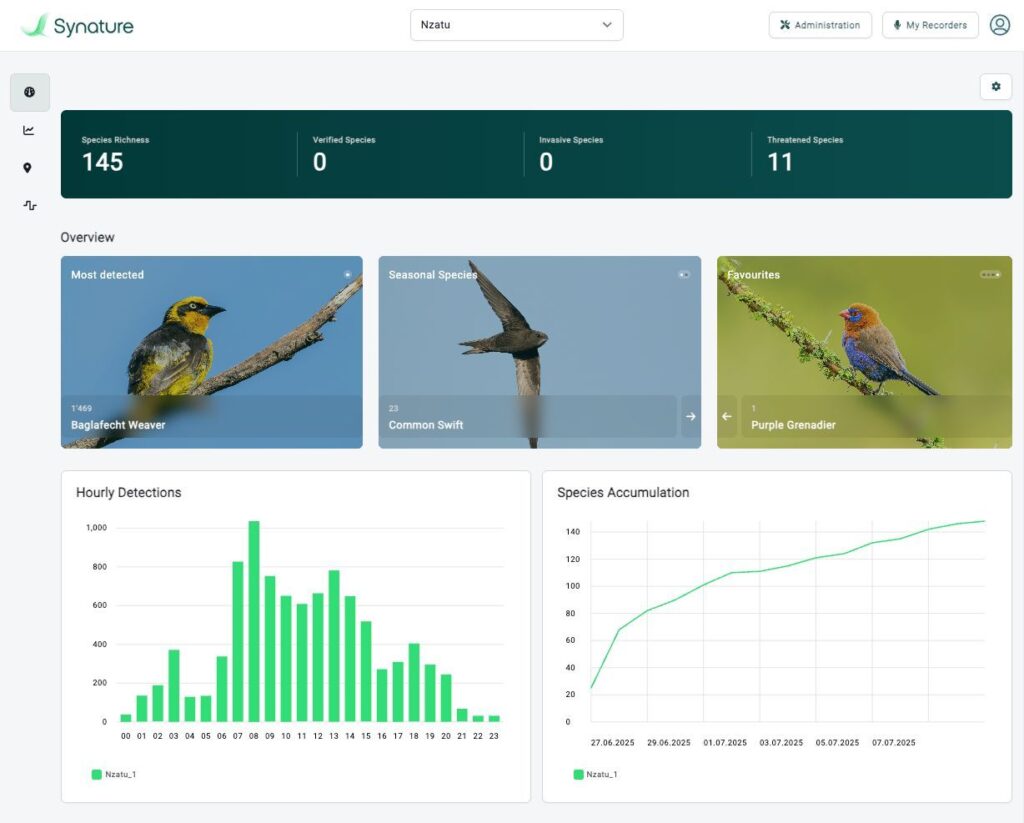Open the dashboard view in the sidebar

coord(29,92)
